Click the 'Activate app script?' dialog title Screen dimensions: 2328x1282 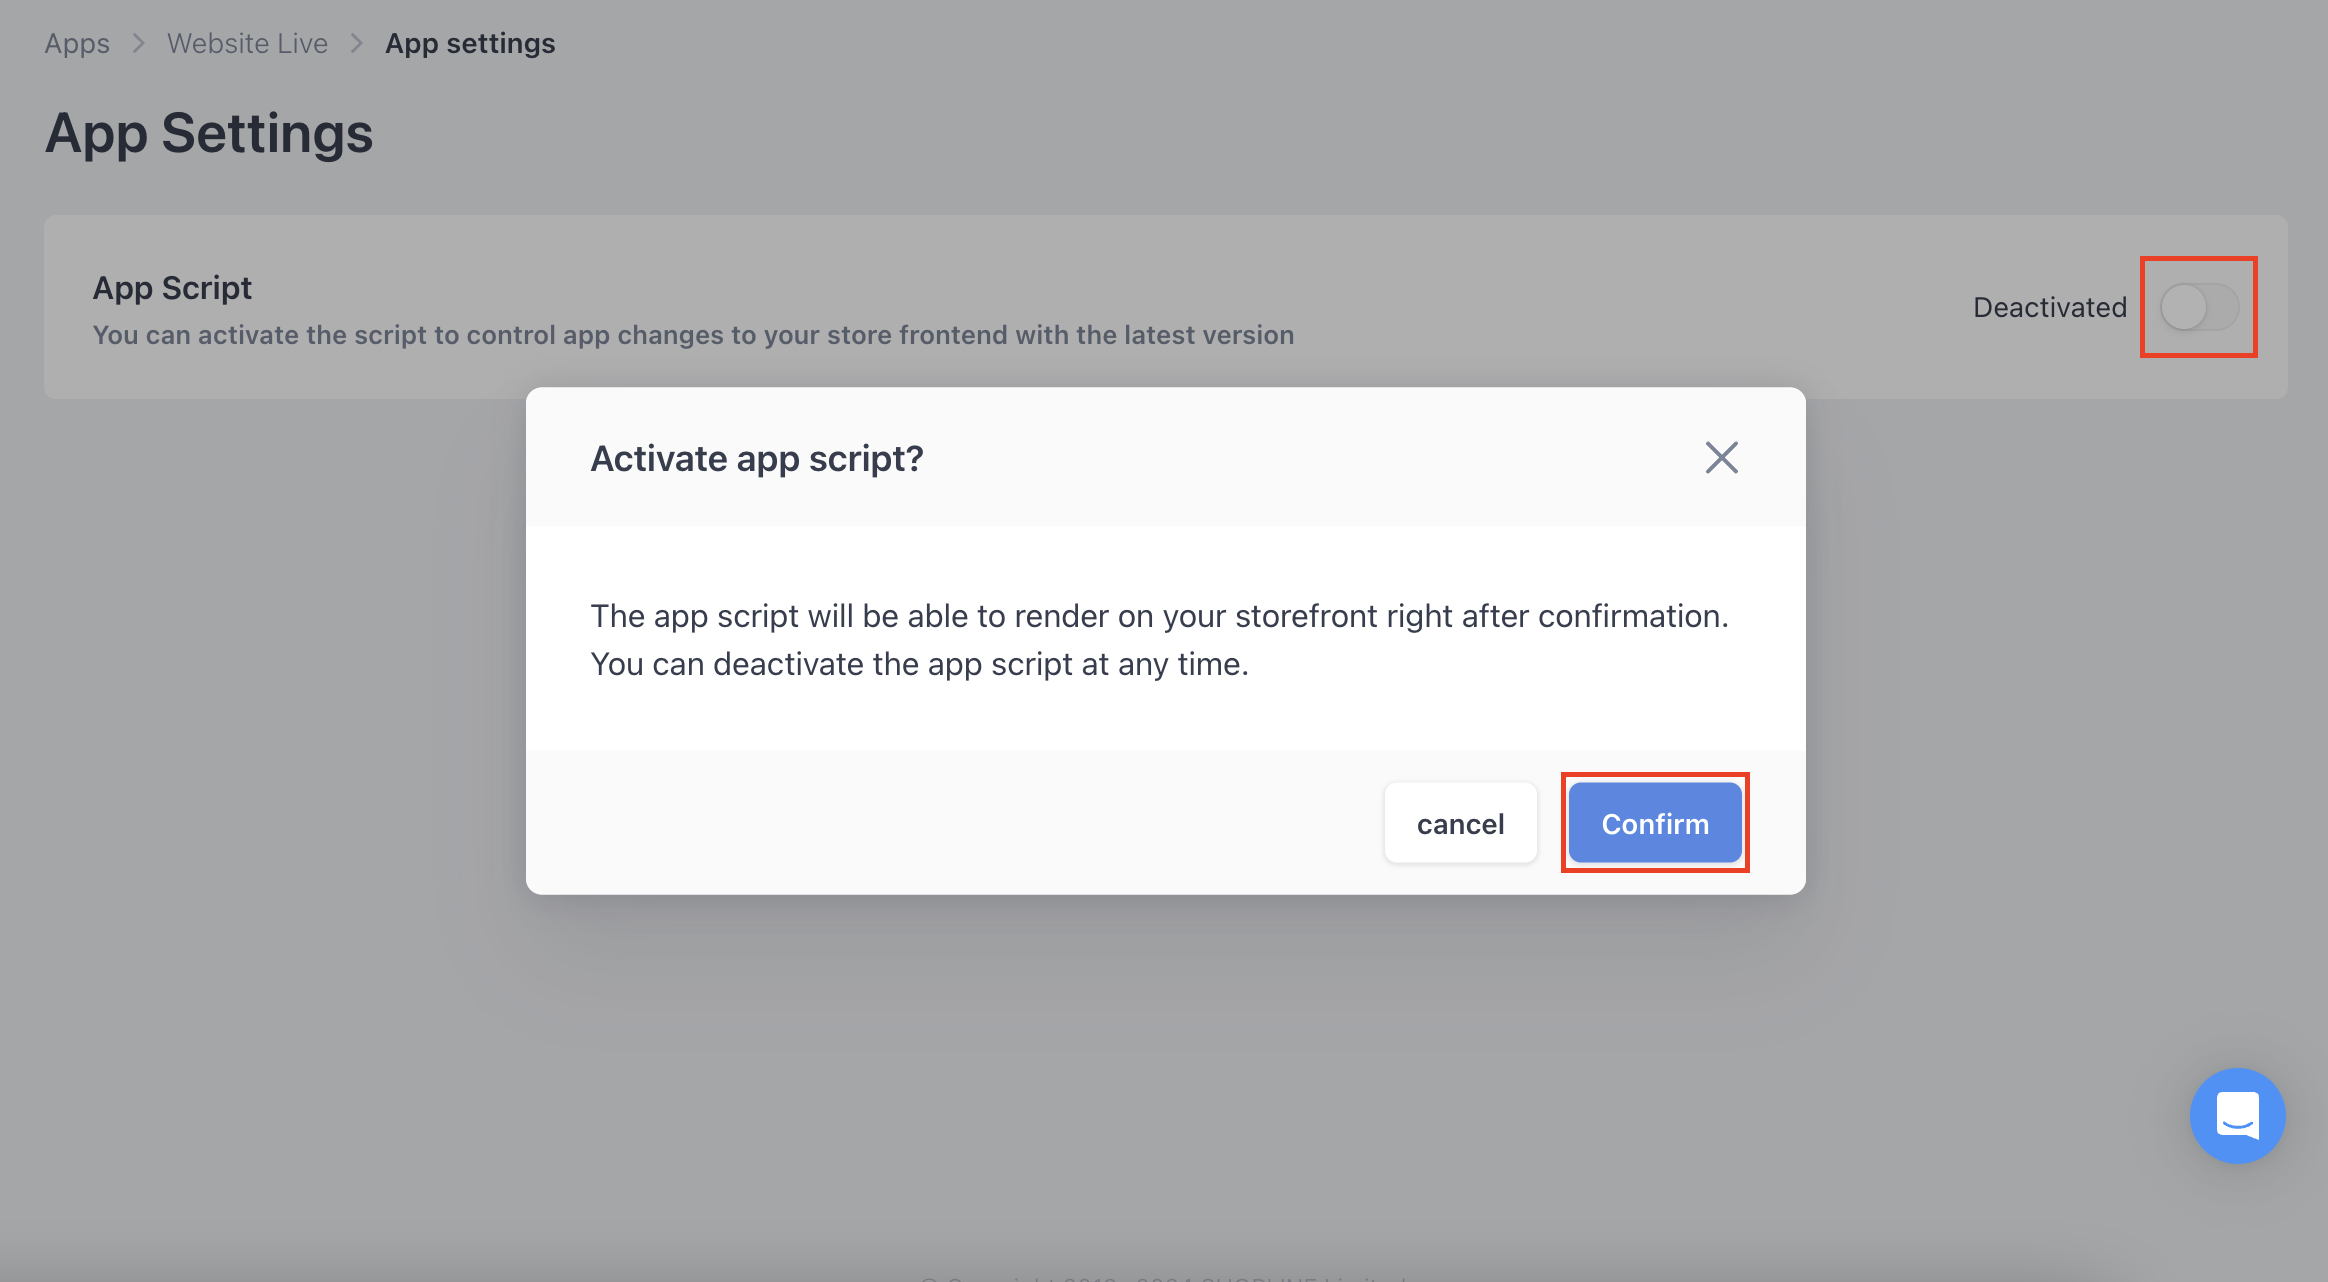coord(757,458)
